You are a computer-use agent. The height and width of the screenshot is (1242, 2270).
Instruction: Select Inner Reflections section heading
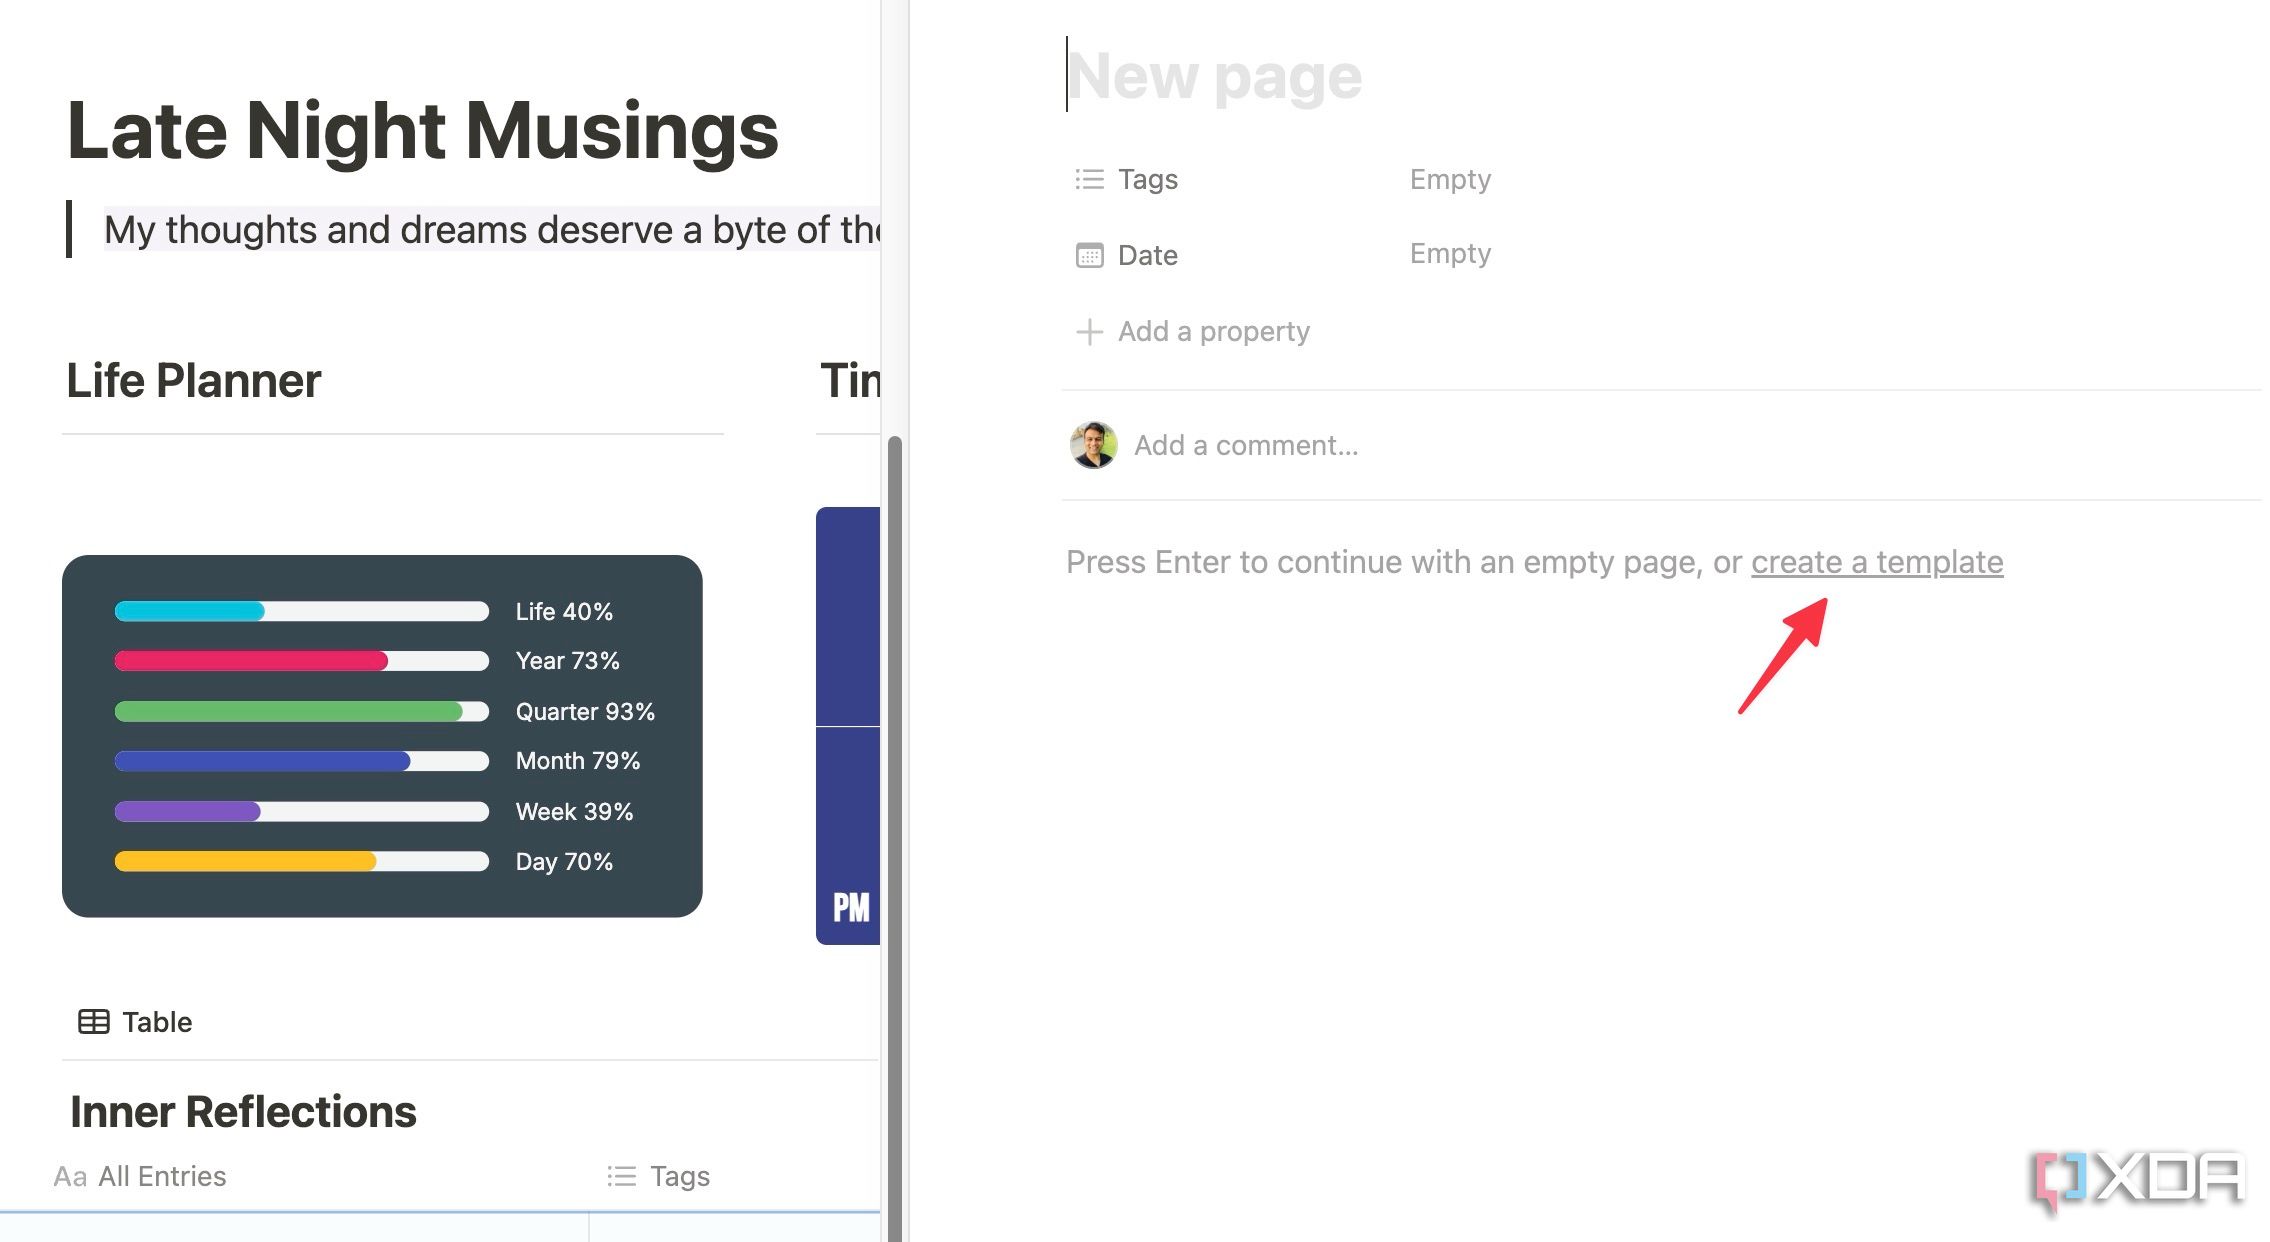(x=245, y=1107)
